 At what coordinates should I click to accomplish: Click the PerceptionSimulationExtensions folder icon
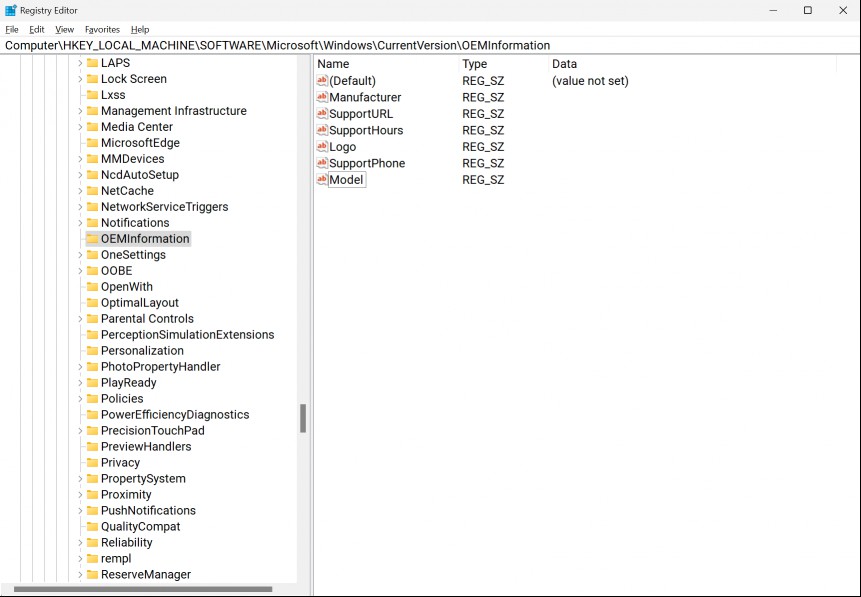(x=92, y=334)
